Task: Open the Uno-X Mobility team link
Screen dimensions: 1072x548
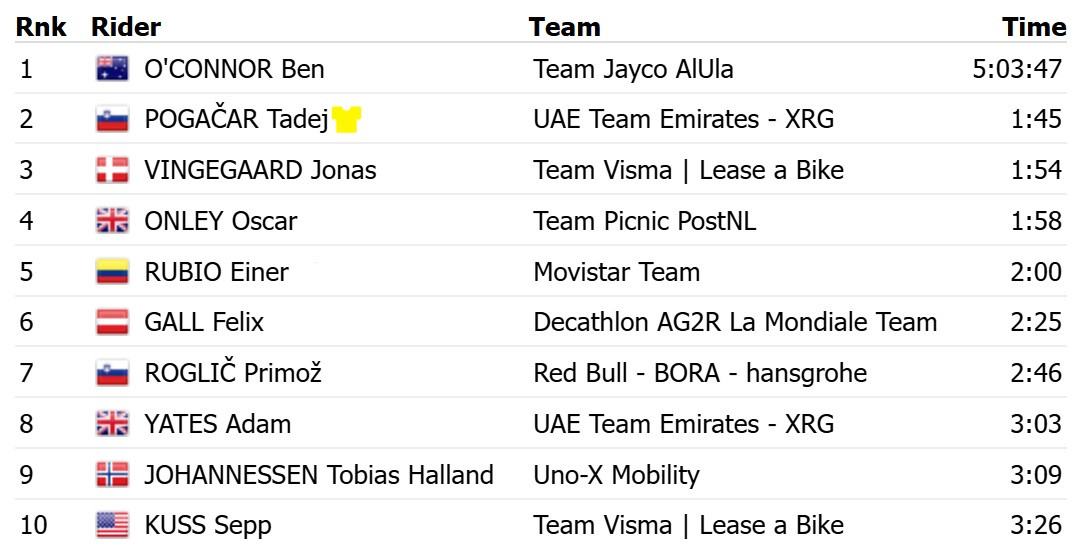Action: 616,475
